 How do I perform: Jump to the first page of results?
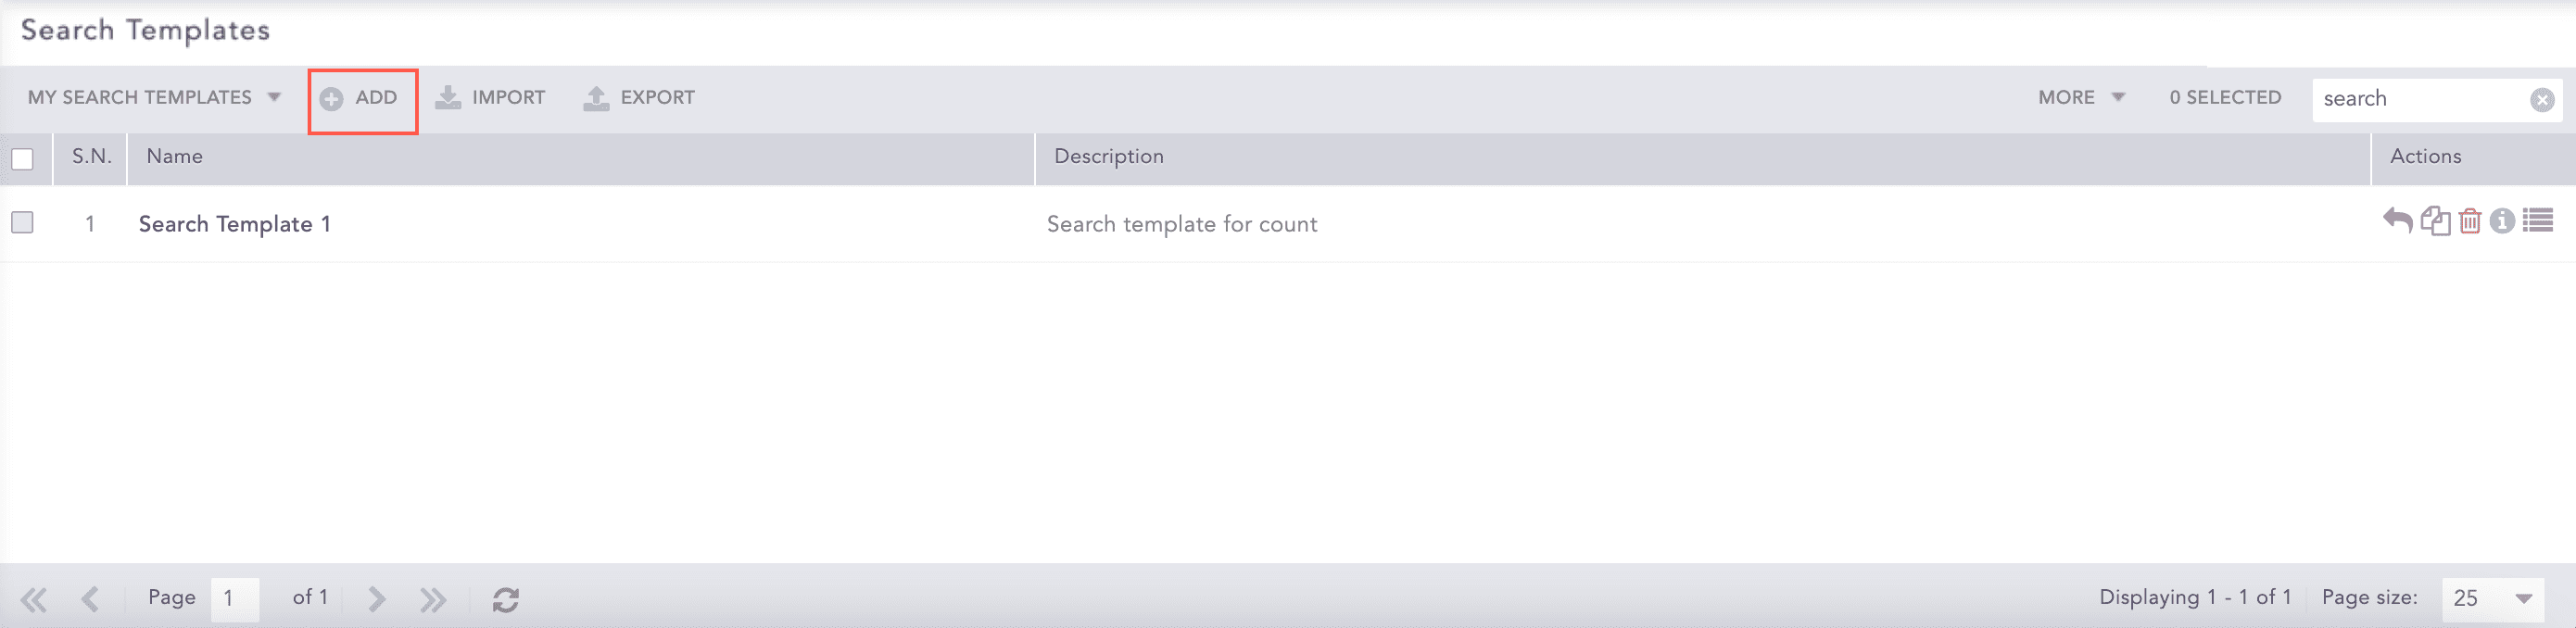pyautogui.click(x=33, y=599)
